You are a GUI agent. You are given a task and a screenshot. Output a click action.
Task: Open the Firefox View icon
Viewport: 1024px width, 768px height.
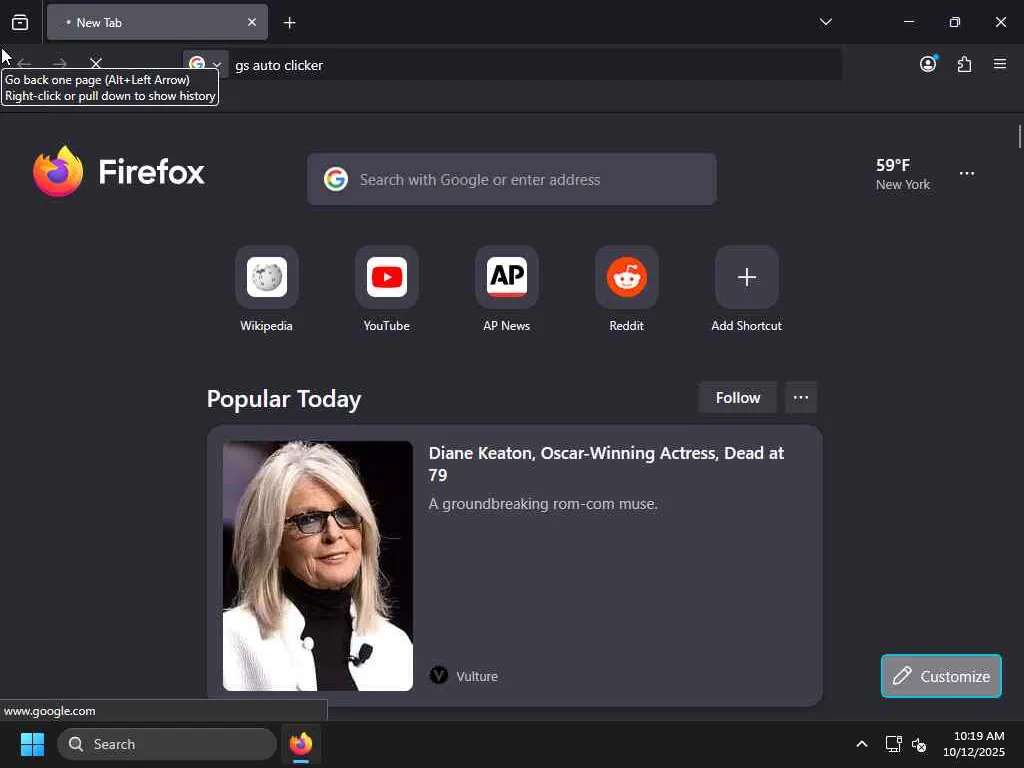click(x=20, y=22)
